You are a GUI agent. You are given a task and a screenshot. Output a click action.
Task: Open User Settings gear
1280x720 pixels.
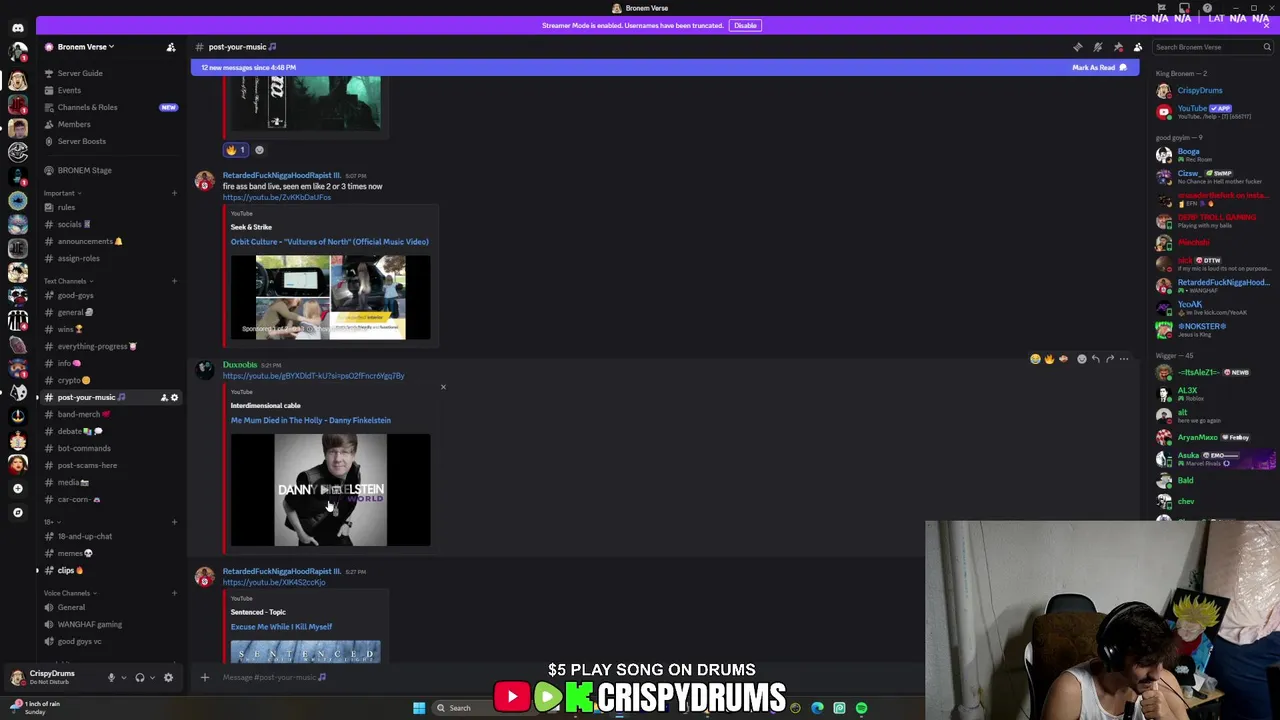(168, 678)
